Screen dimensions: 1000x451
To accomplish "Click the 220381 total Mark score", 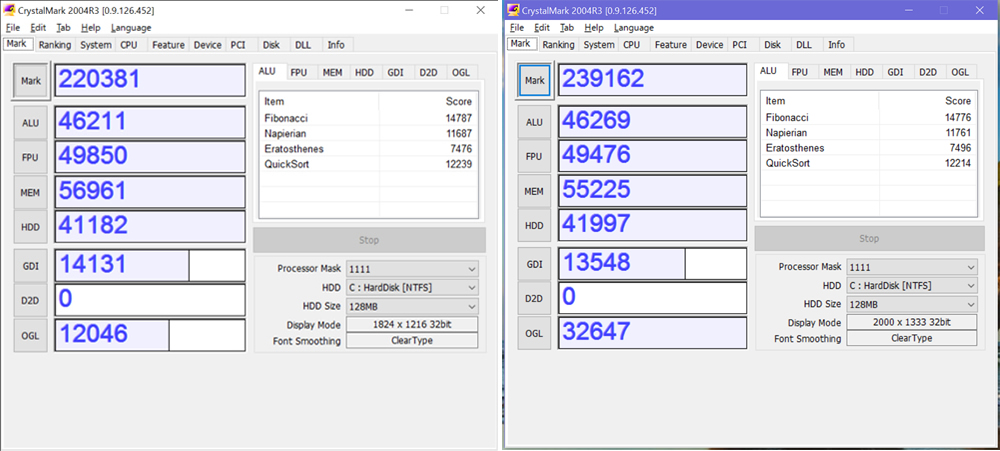I will (x=150, y=80).
